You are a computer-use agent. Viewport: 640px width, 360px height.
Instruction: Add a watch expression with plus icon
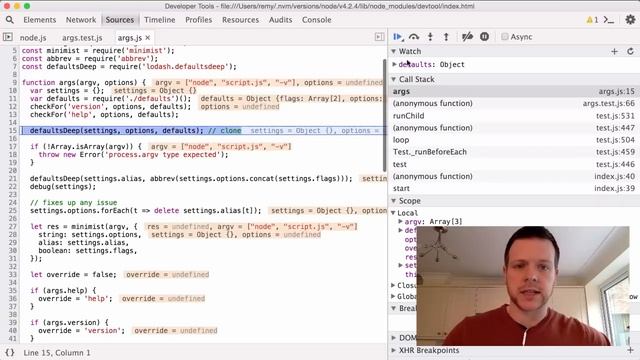point(614,51)
